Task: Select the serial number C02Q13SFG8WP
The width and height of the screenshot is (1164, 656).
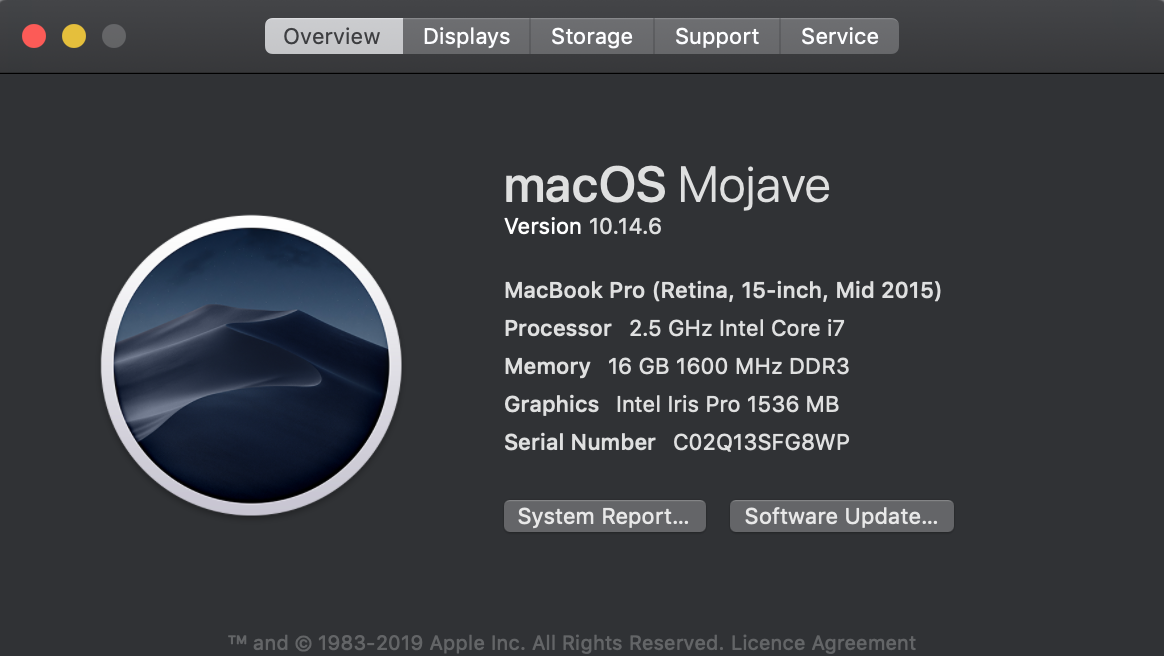Action: click(x=761, y=442)
